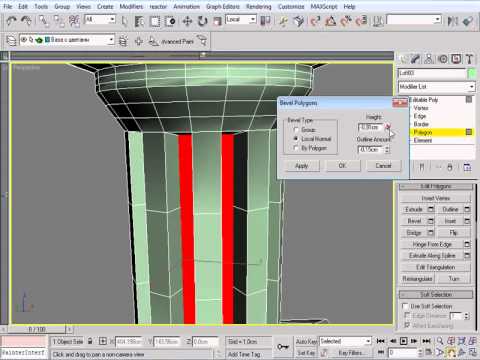This screenshot has width=480, height=360.
Task: Open the Animation menu
Action: pyautogui.click(x=186, y=7)
